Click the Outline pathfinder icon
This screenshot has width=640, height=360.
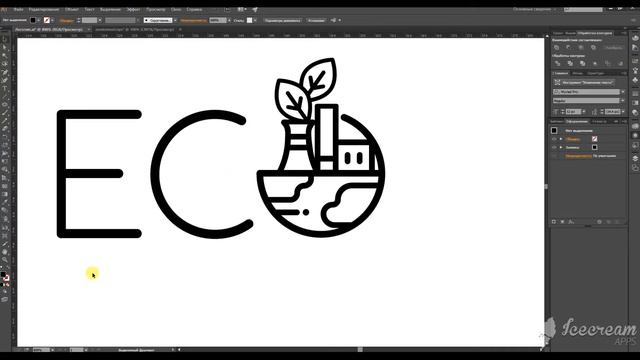click(x=608, y=63)
